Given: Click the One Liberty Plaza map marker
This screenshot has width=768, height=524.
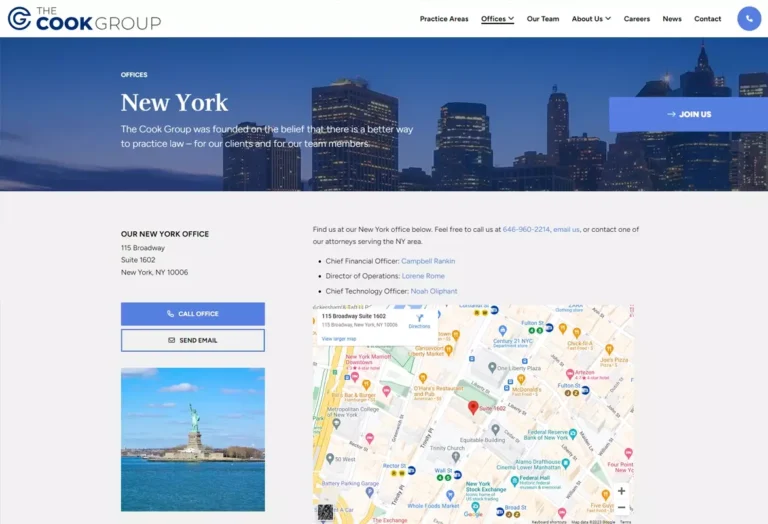Looking at the screenshot, I should coord(492,367).
